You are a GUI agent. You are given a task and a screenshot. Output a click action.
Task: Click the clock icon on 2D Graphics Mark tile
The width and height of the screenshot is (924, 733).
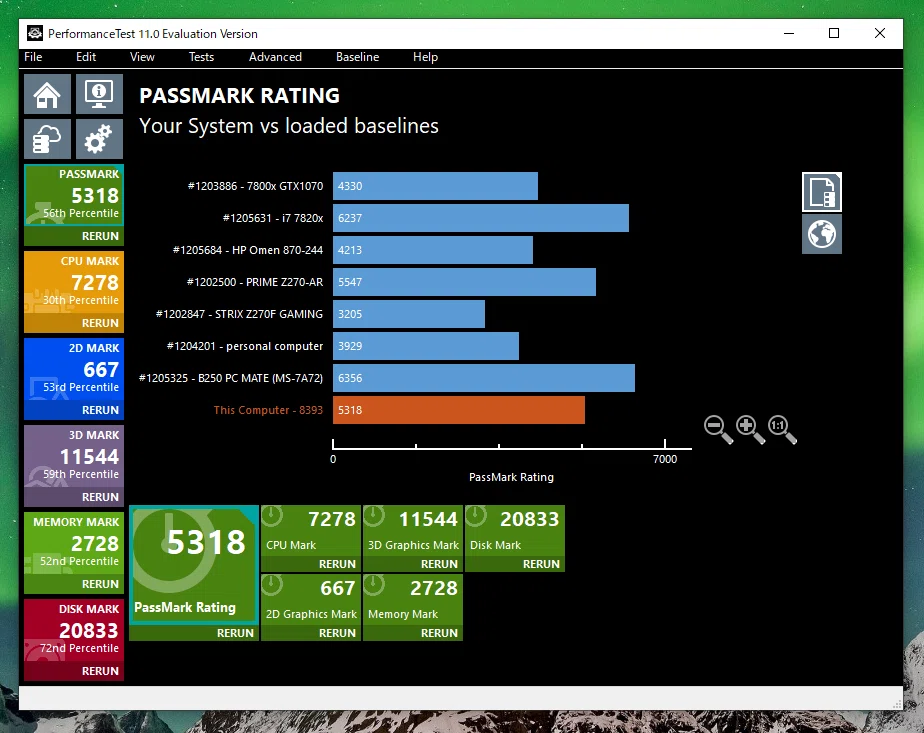tap(272, 585)
